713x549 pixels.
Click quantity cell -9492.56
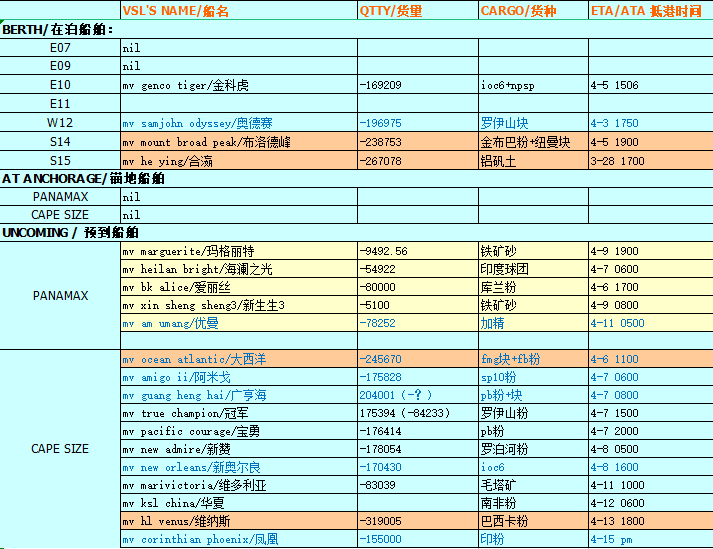(x=418, y=251)
